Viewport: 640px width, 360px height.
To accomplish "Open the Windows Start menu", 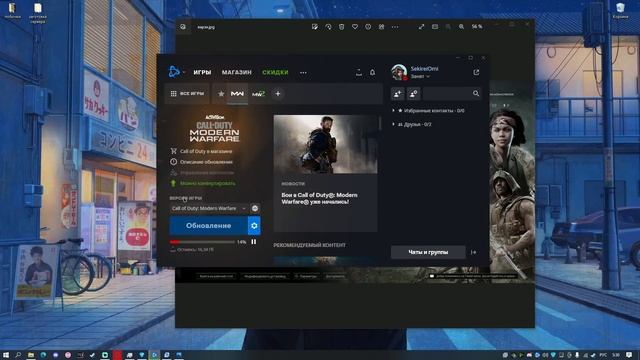I will 6,355.
